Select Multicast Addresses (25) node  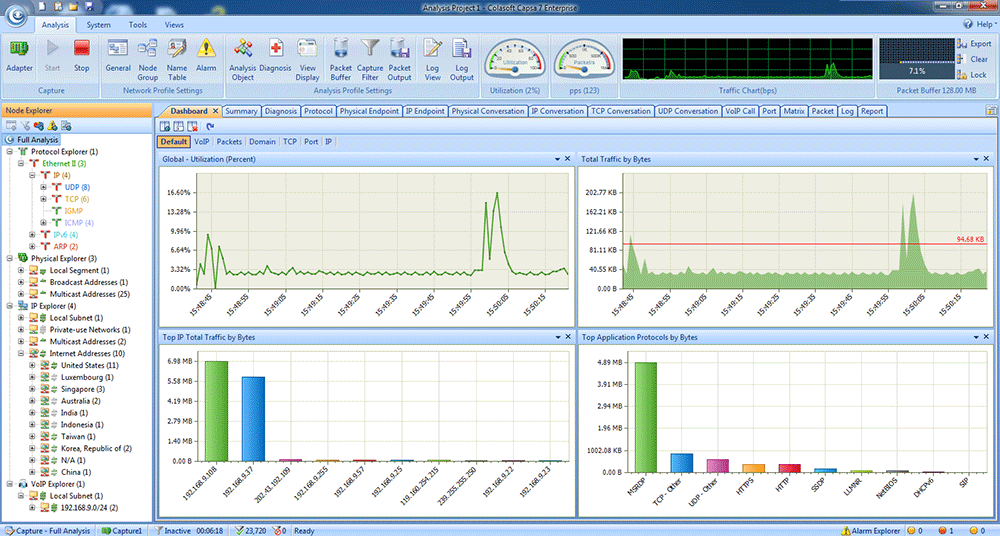90,294
